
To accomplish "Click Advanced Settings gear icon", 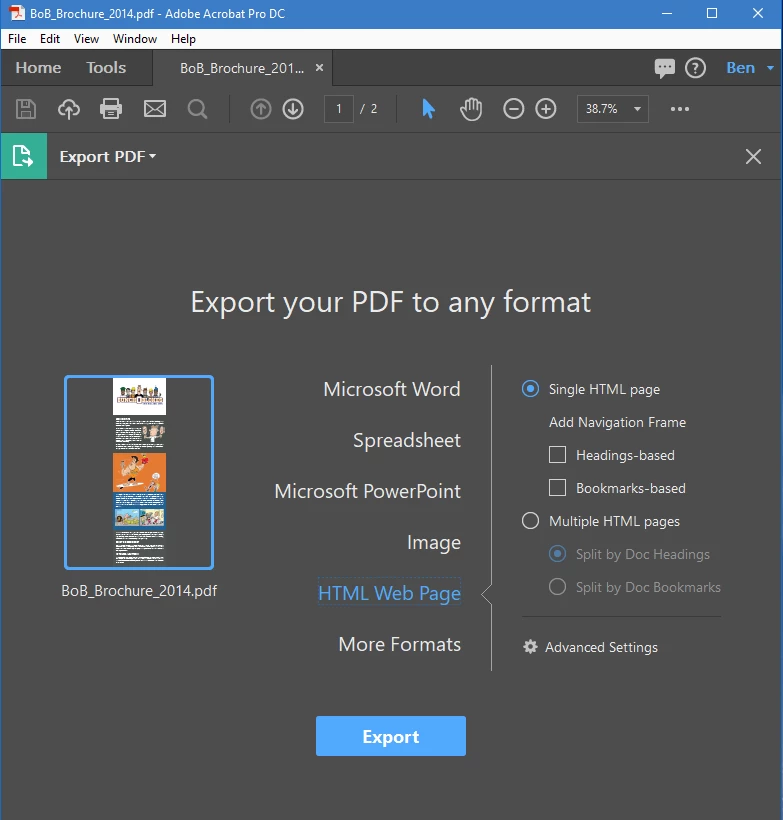I will click(x=530, y=647).
